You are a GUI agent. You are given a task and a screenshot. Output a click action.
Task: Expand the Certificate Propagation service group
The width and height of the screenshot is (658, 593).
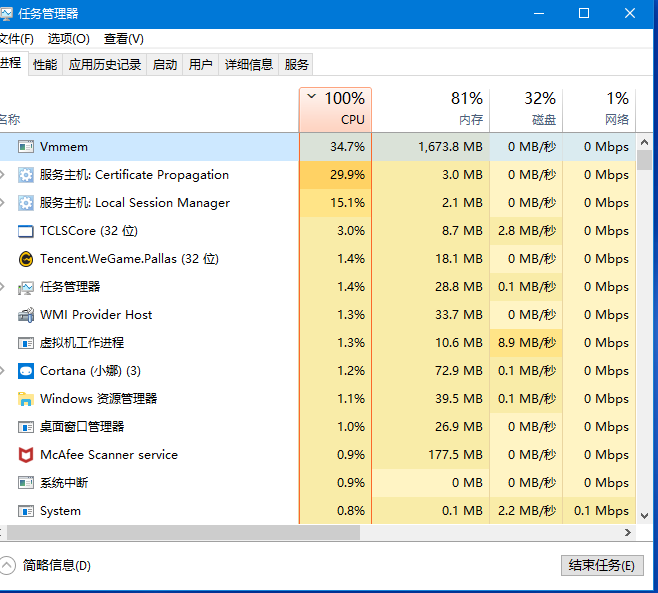point(3,175)
